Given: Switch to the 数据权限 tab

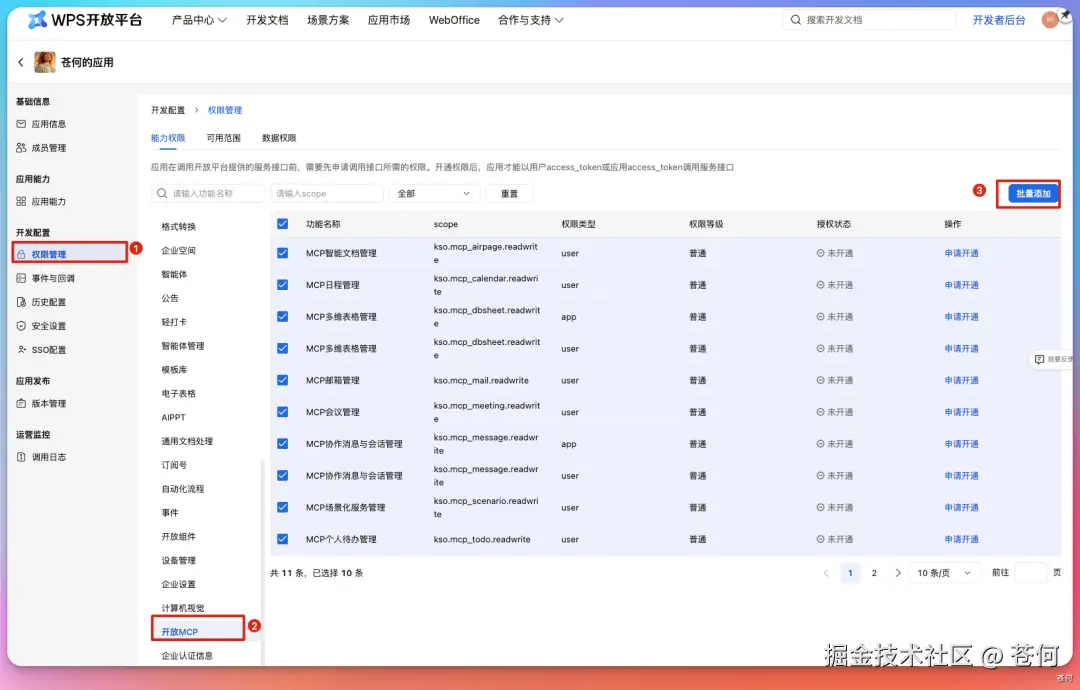Looking at the screenshot, I should [279, 138].
